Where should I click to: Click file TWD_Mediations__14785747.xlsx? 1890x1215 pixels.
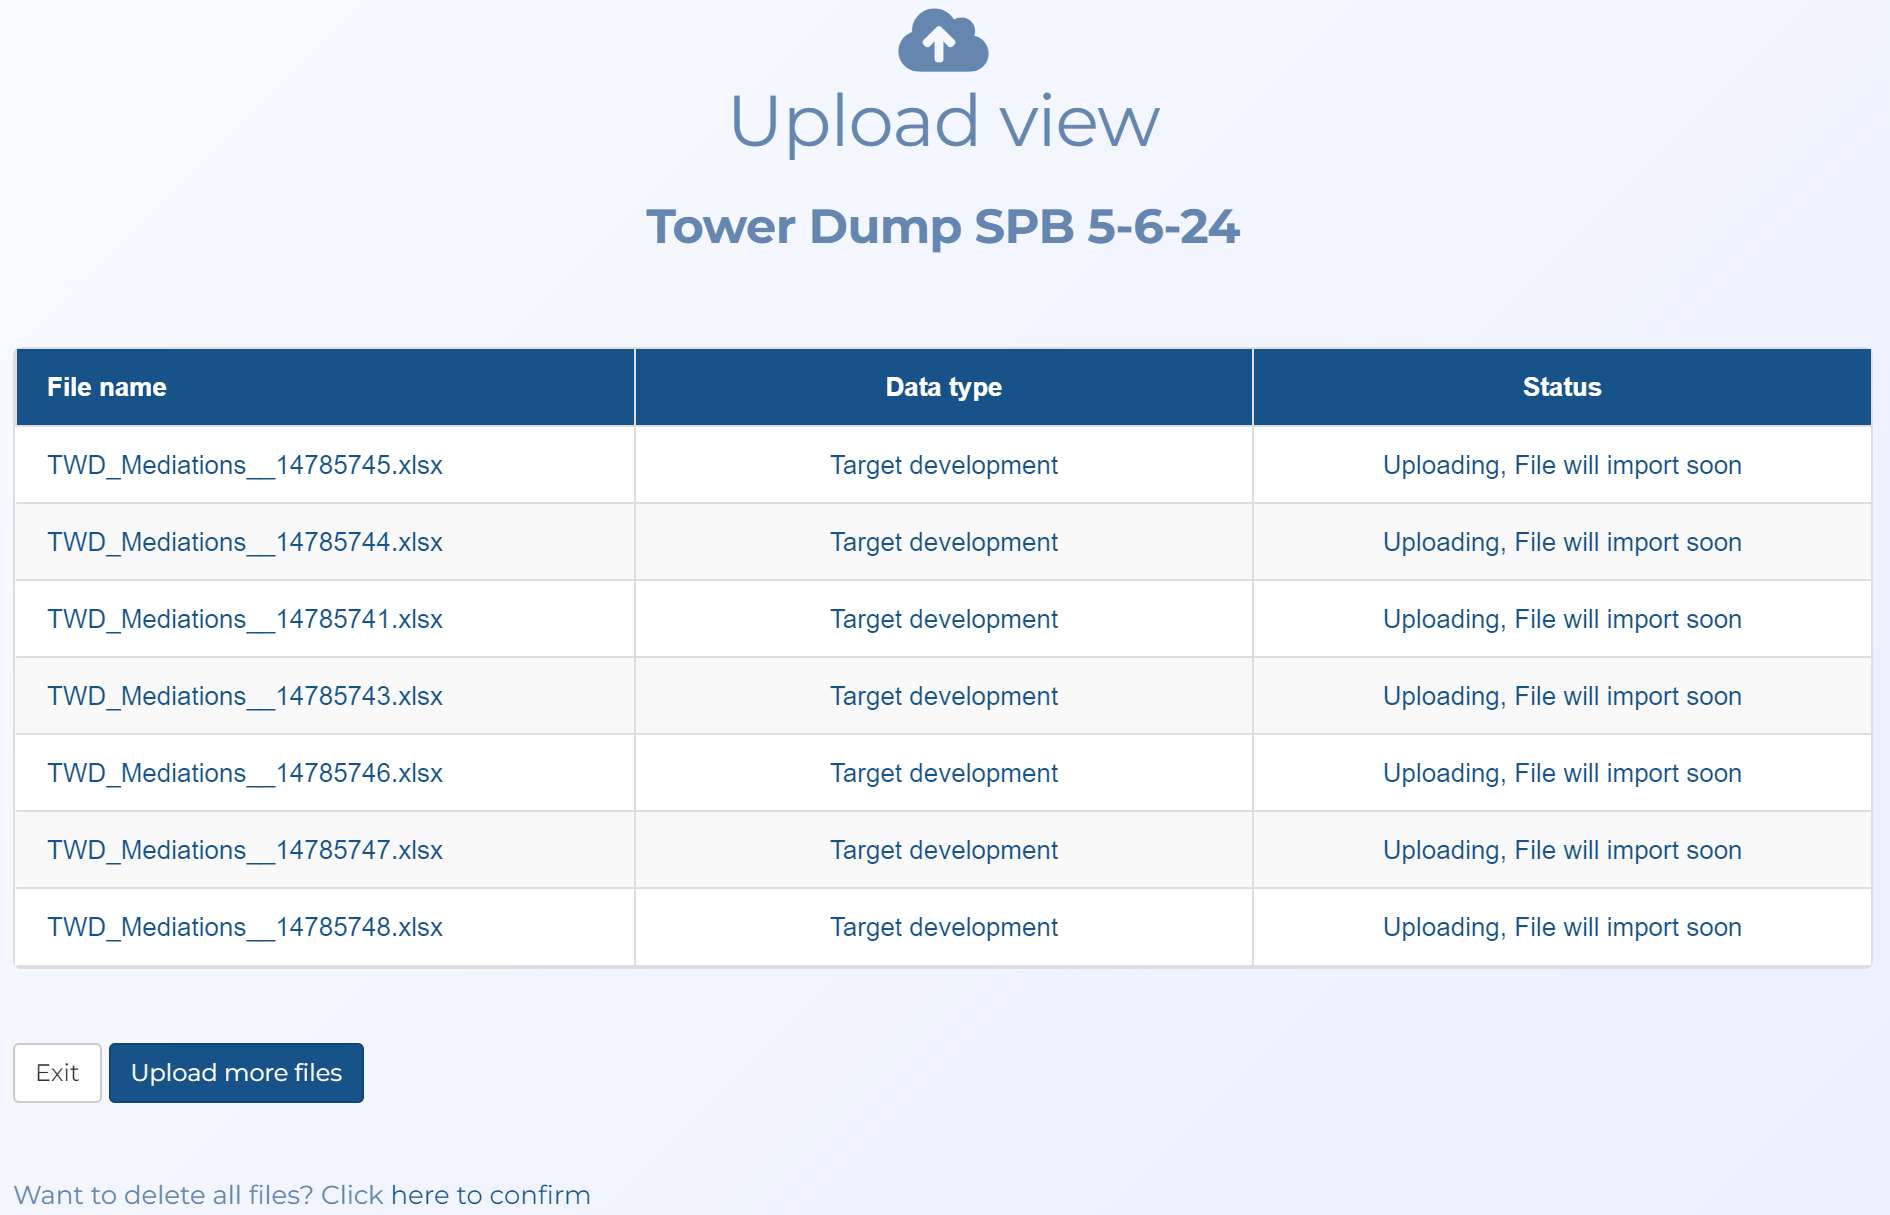pyautogui.click(x=245, y=850)
